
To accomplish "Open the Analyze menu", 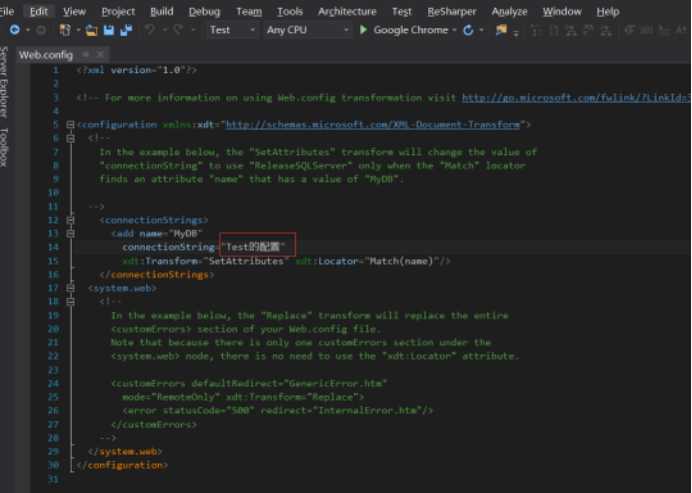I will tap(509, 11).
